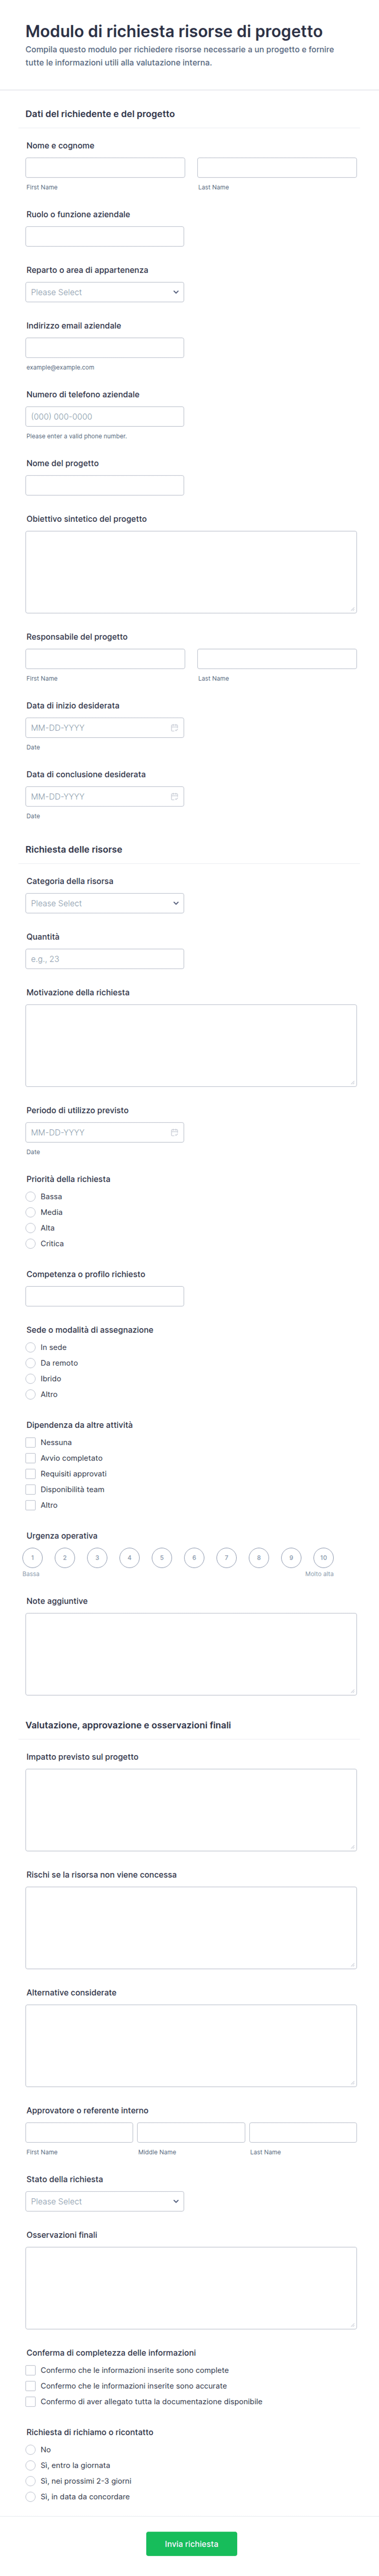Check the Requisiti approvati checkbox
The height and width of the screenshot is (2576, 379).
pyautogui.click(x=30, y=1474)
